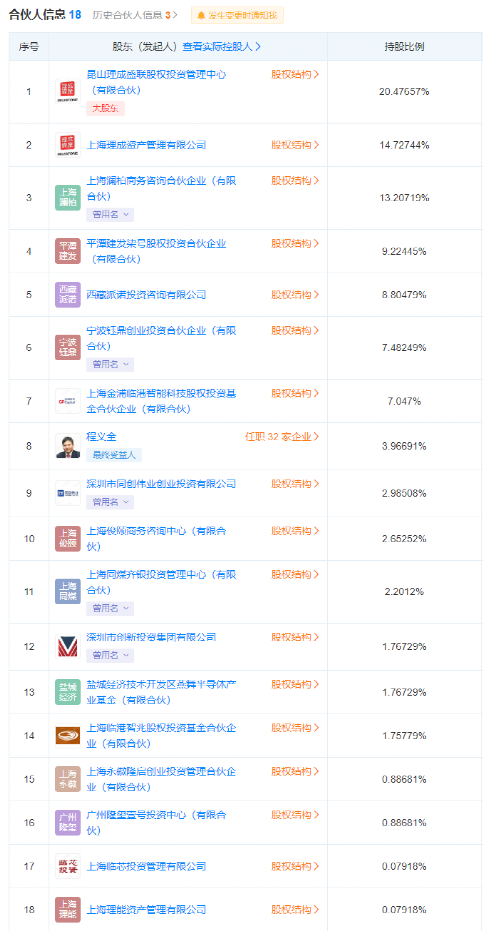Click the 持股比例 column header
This screenshot has width=483, height=931.
click(404, 46)
